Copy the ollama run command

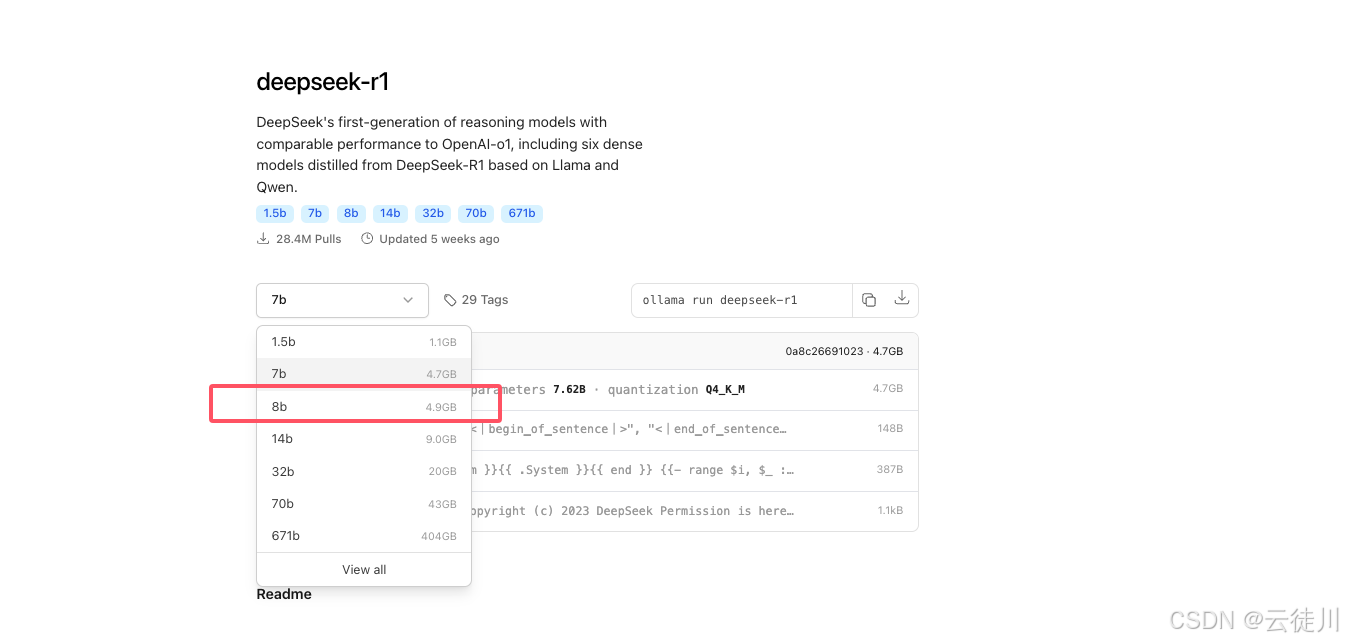coord(868,300)
